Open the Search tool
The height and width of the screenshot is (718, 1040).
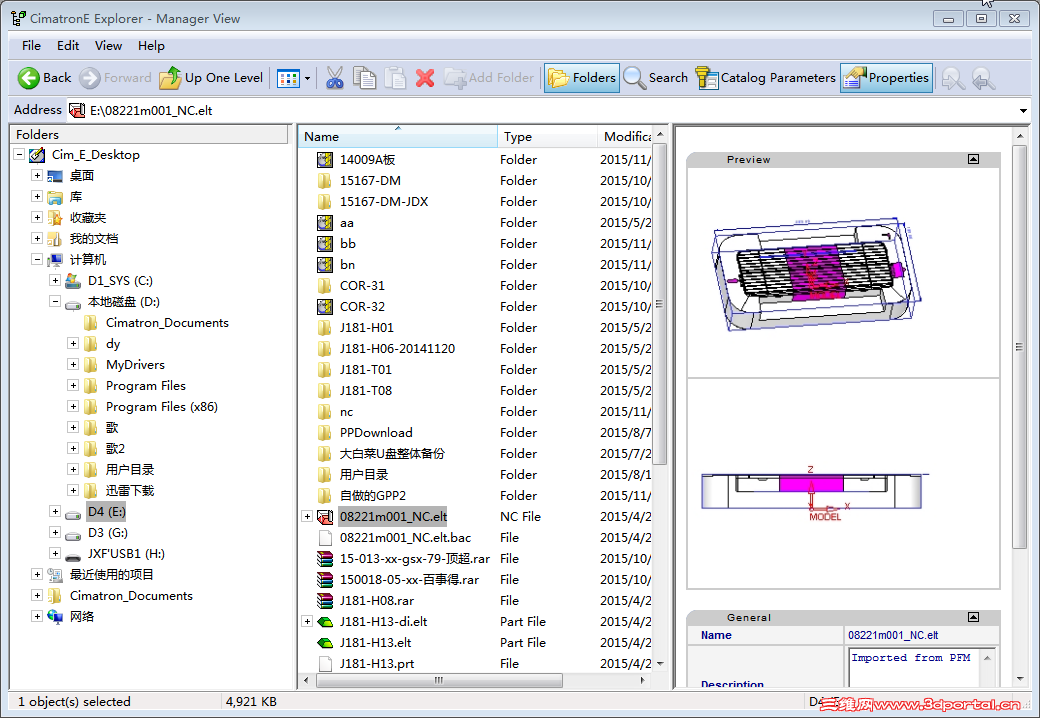coord(656,78)
